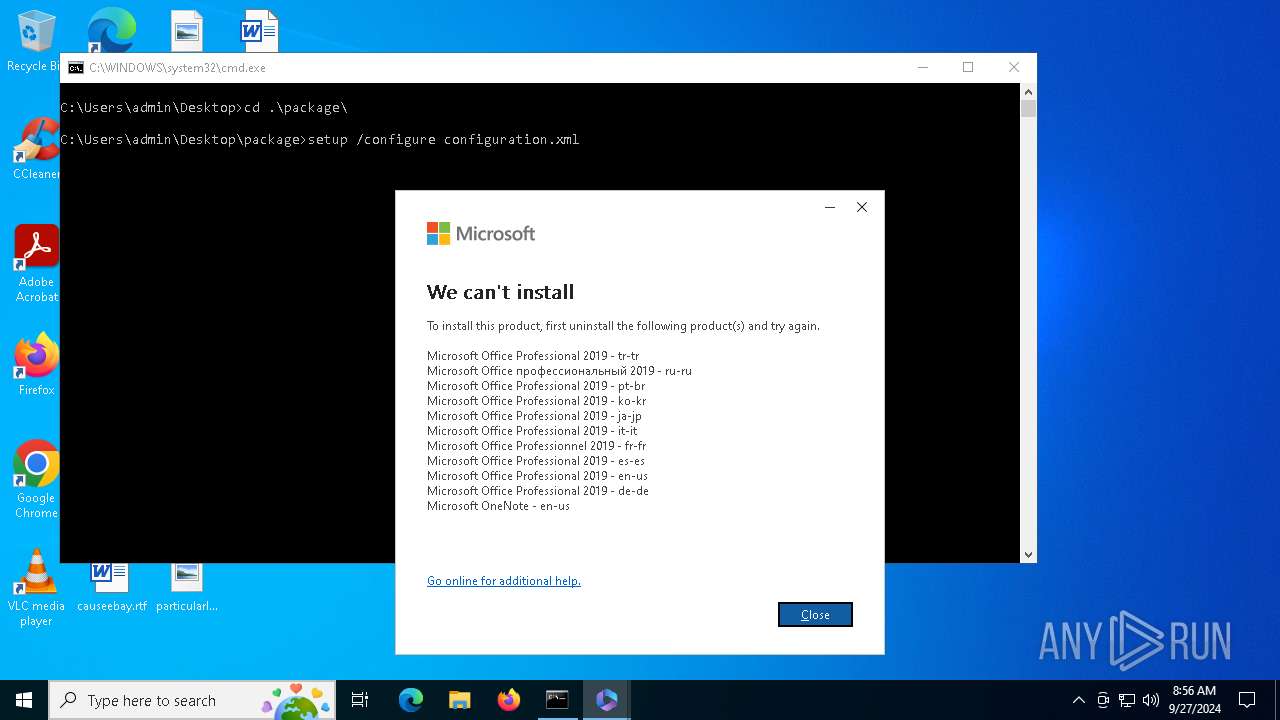Select Microsoft Office Professional 2019 - ko-kr
The width and height of the screenshot is (1280, 720).
(x=536, y=401)
